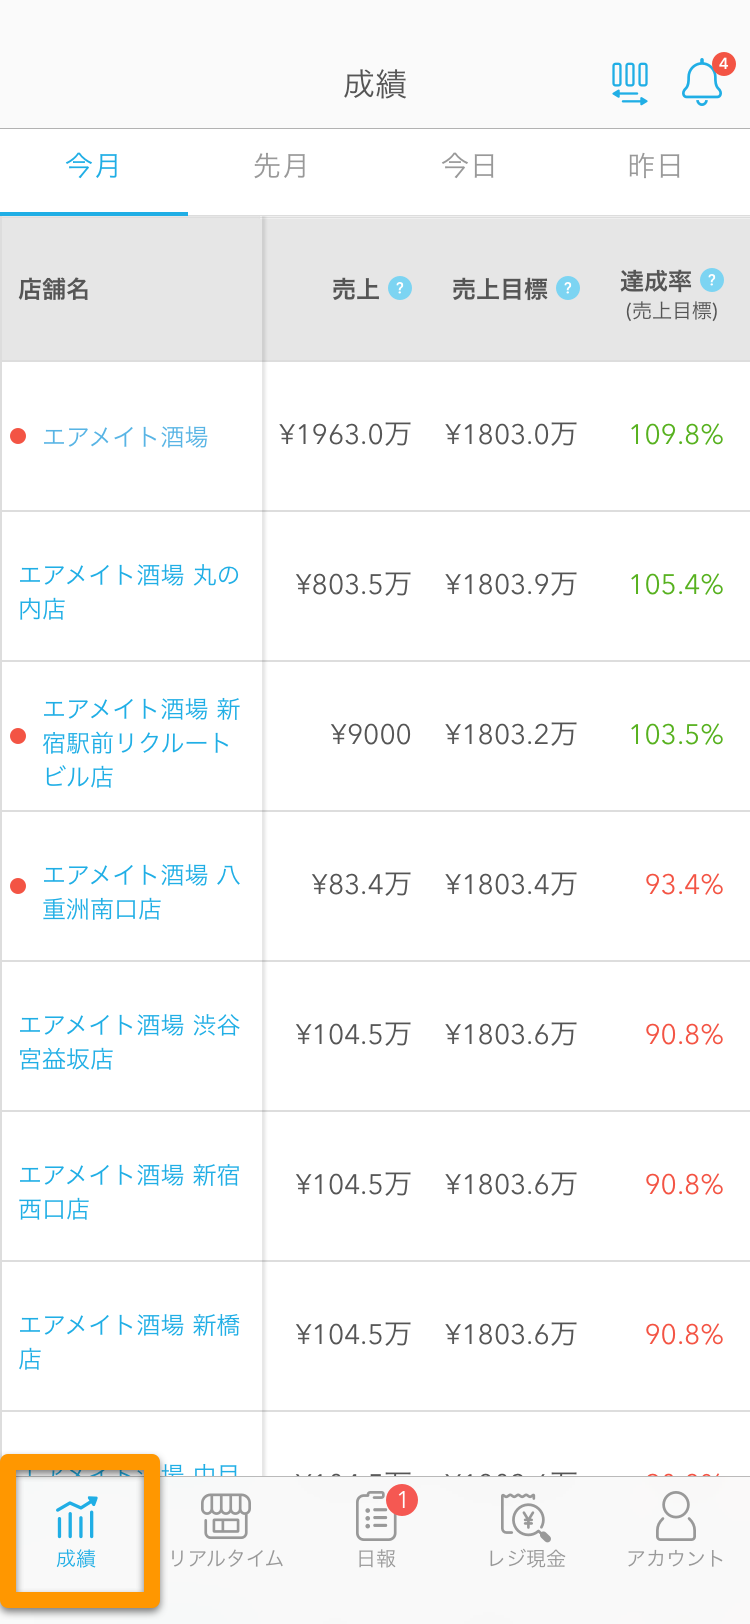Image resolution: width=750 pixels, height=1624 pixels.
Task: Select the 成績 chart icon in bottom bar
Action: pyautogui.click(x=76, y=1517)
